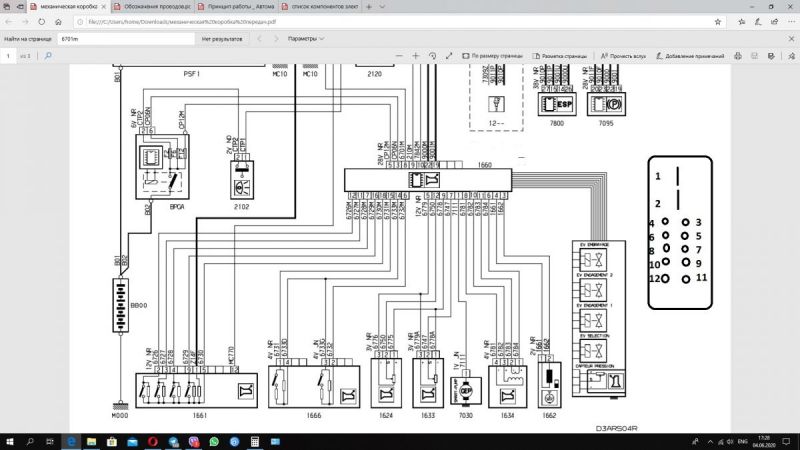The height and width of the screenshot is (450, 800).
Task: Open Telegram from the taskbar
Action: coord(173,441)
